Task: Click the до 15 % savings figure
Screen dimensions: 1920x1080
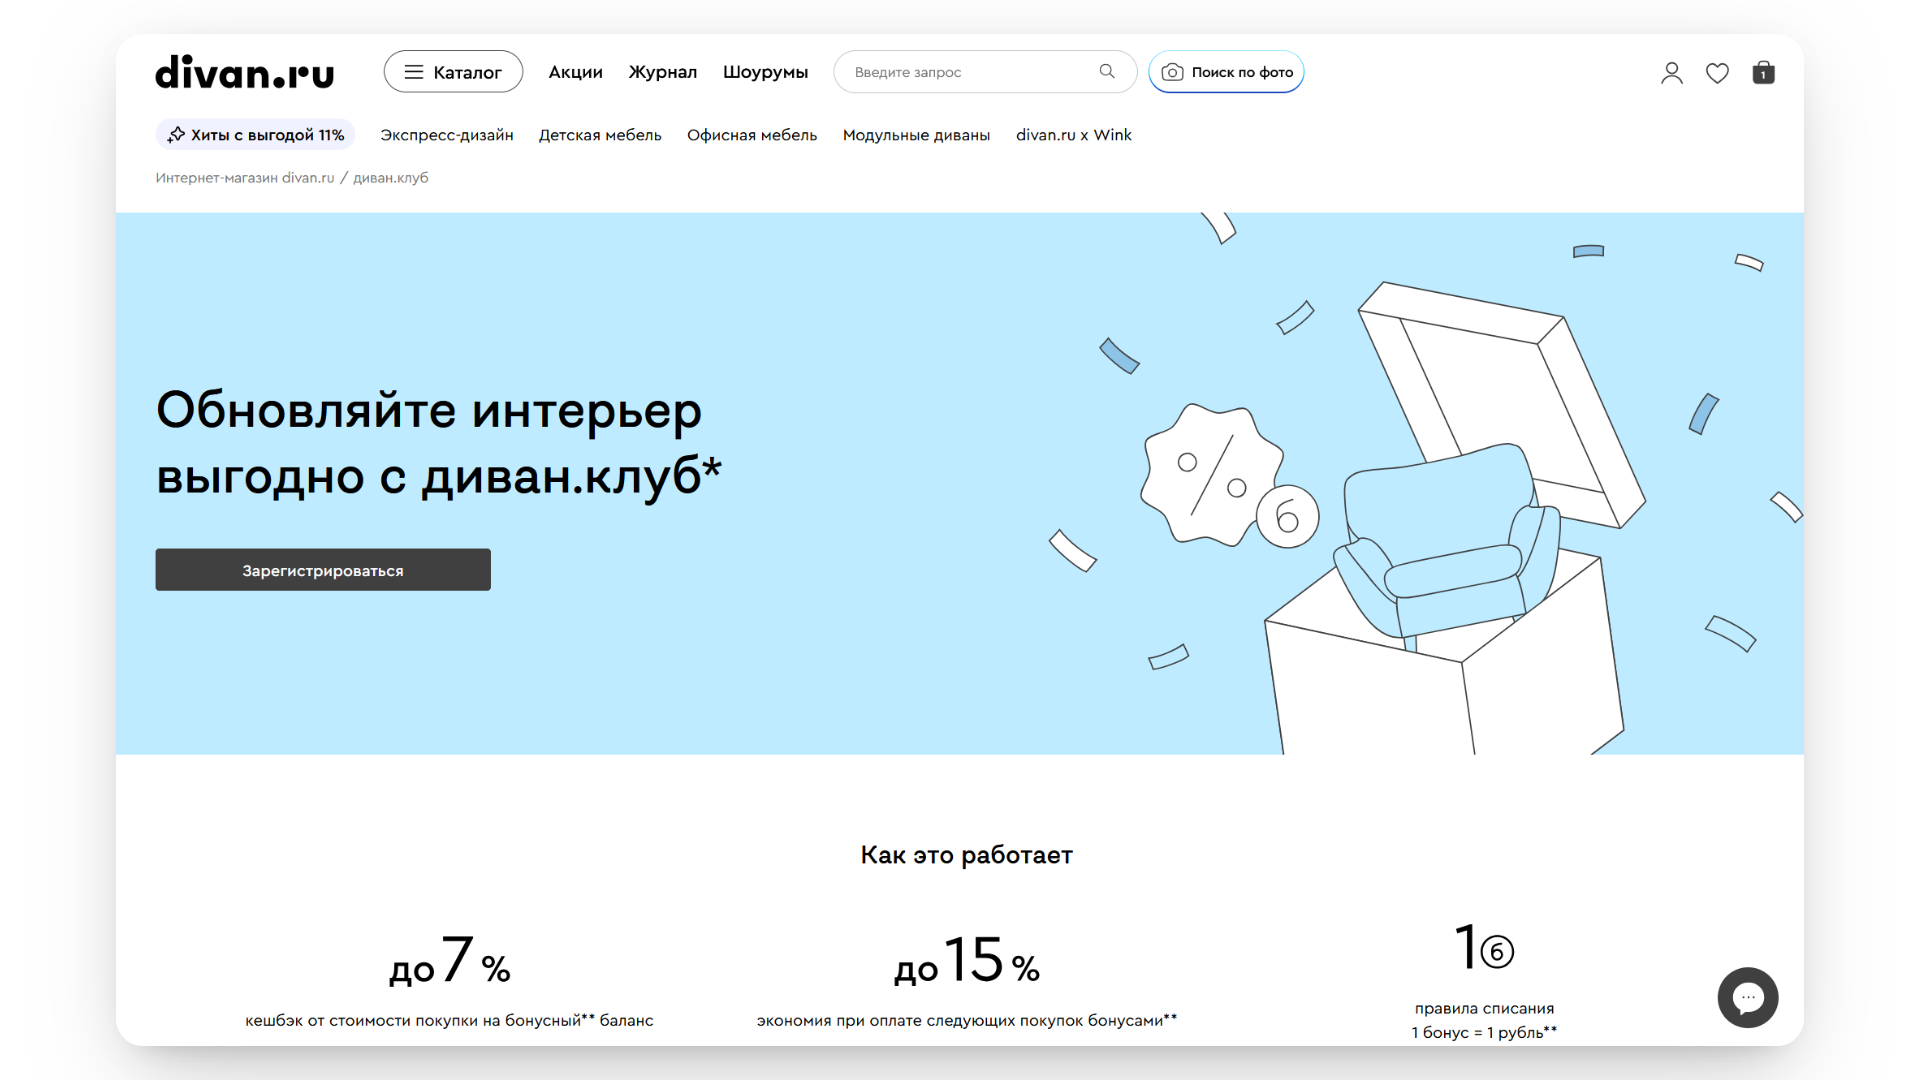Action: [x=966, y=960]
